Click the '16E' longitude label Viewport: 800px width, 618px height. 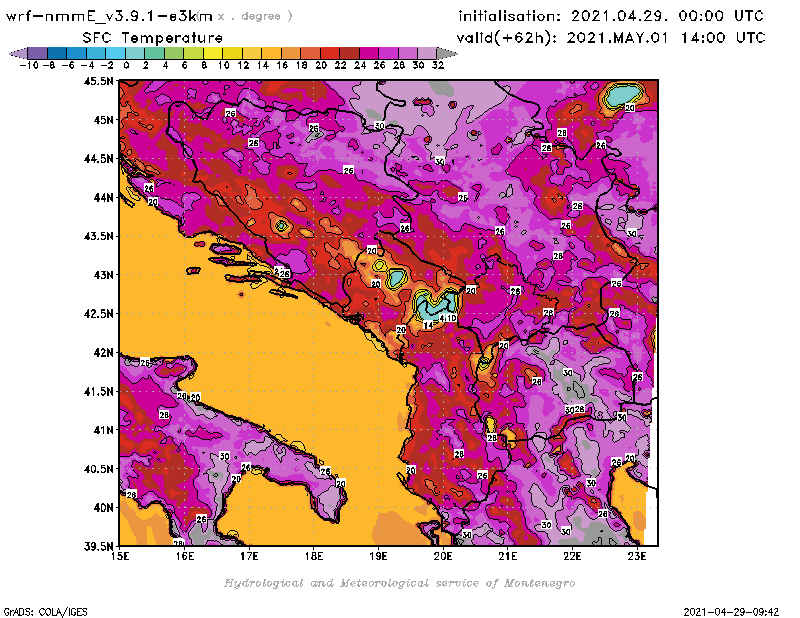pos(185,556)
